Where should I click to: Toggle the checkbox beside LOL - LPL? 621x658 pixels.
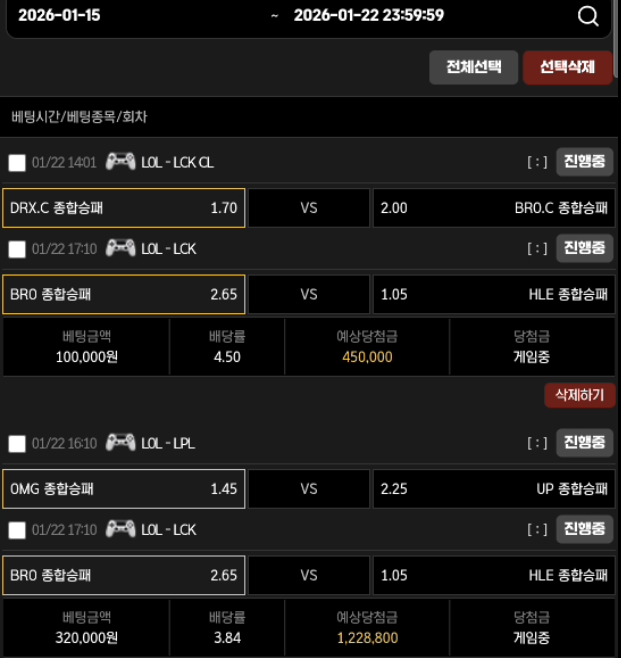click(x=17, y=443)
